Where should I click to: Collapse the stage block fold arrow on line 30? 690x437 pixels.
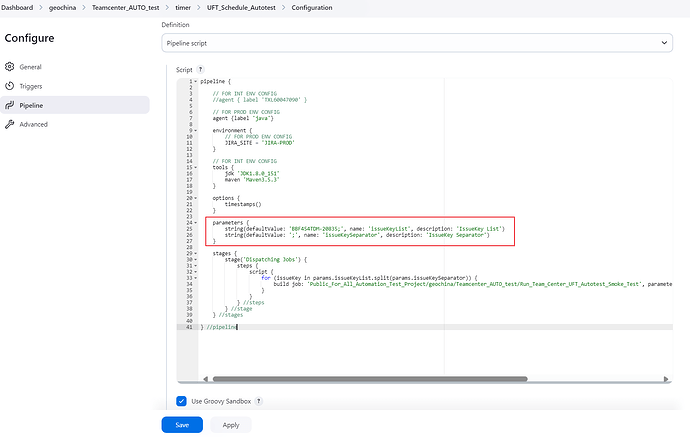[x=196, y=260]
